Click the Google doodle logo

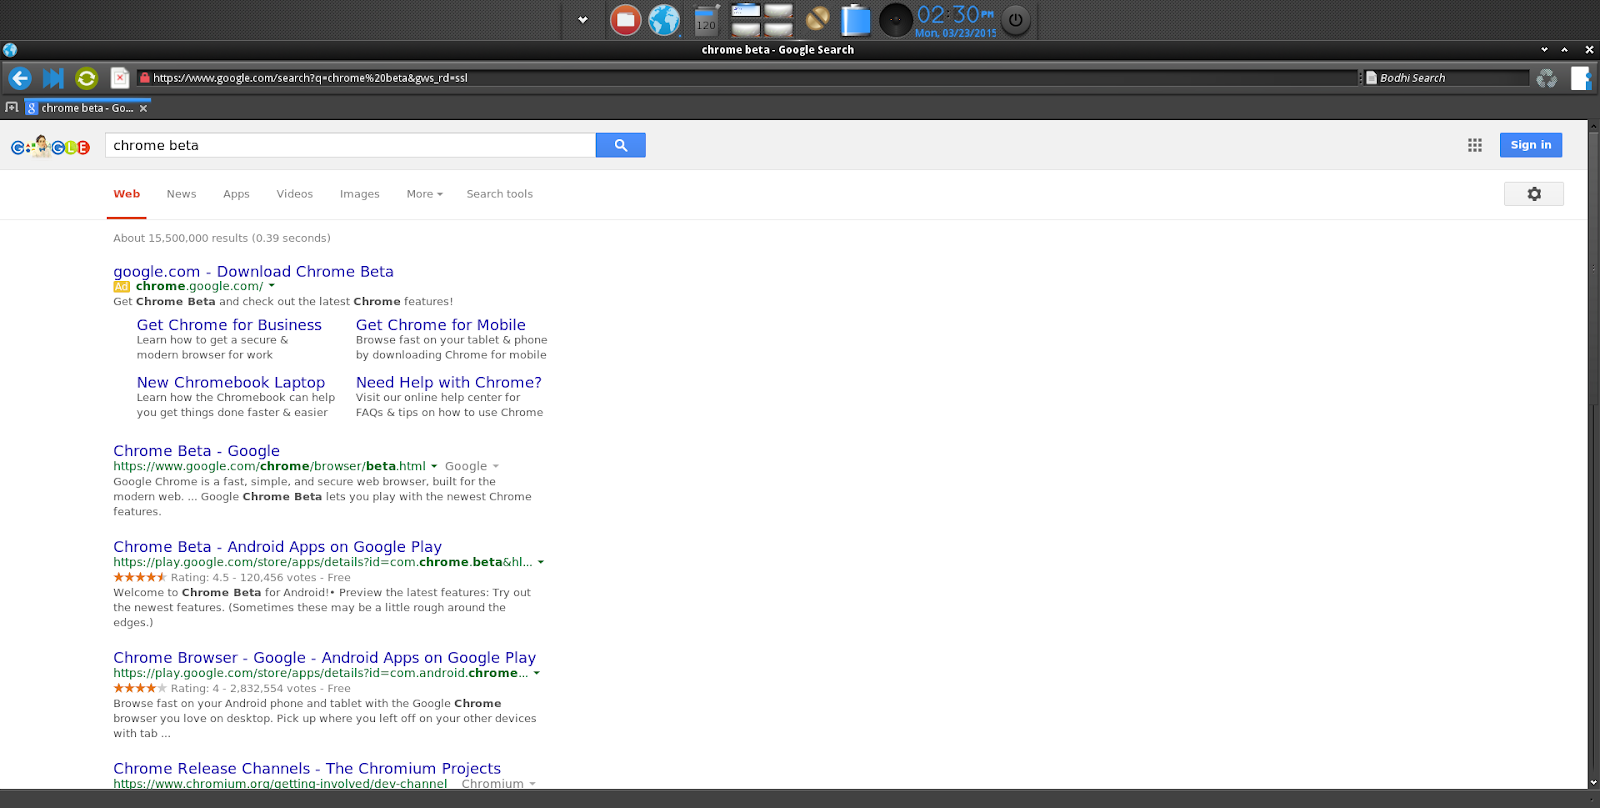click(50, 146)
